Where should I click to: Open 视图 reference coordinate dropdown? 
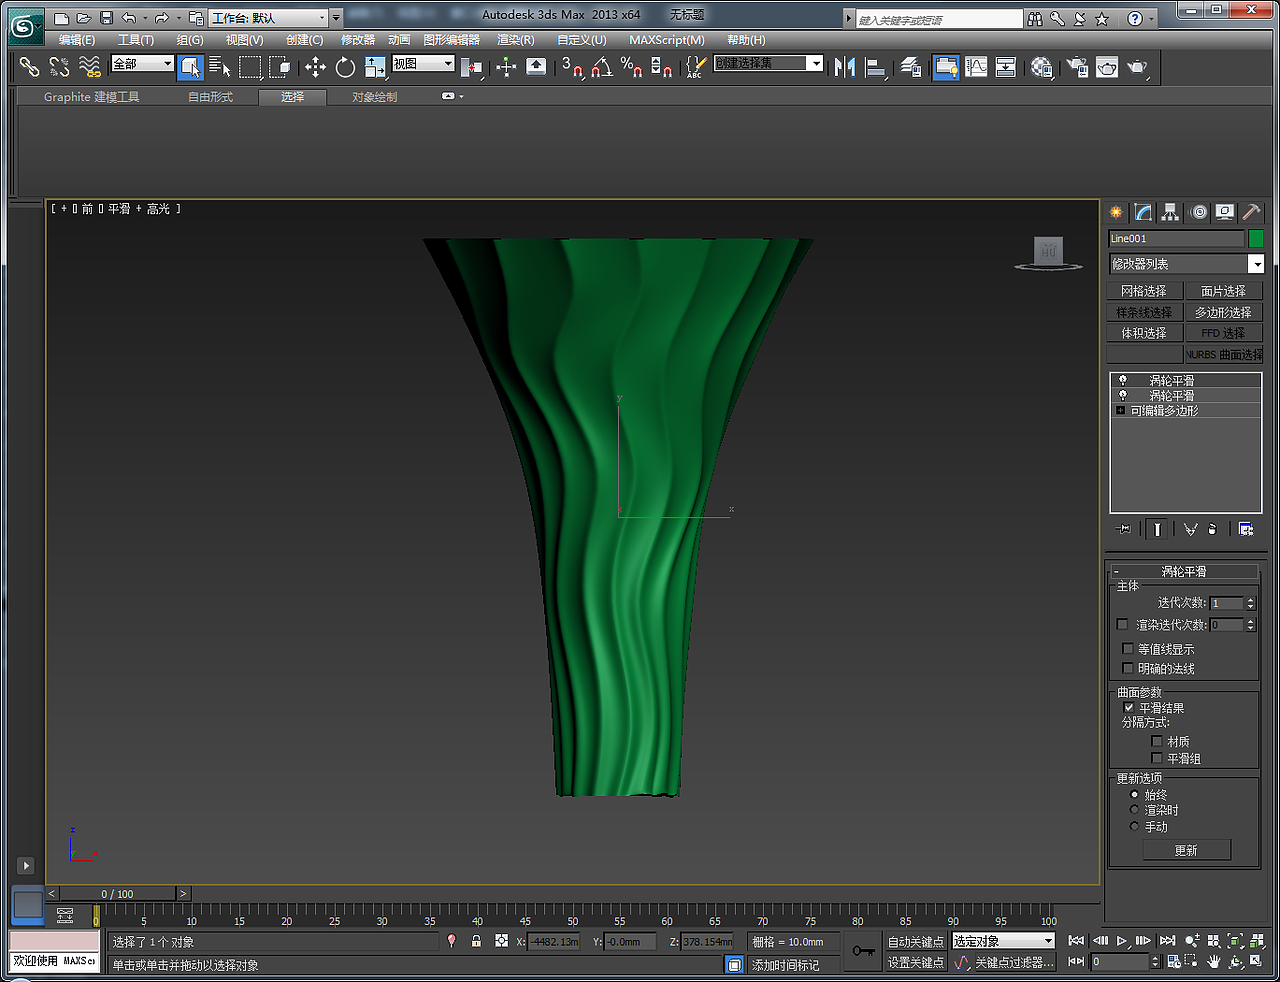pyautogui.click(x=423, y=63)
